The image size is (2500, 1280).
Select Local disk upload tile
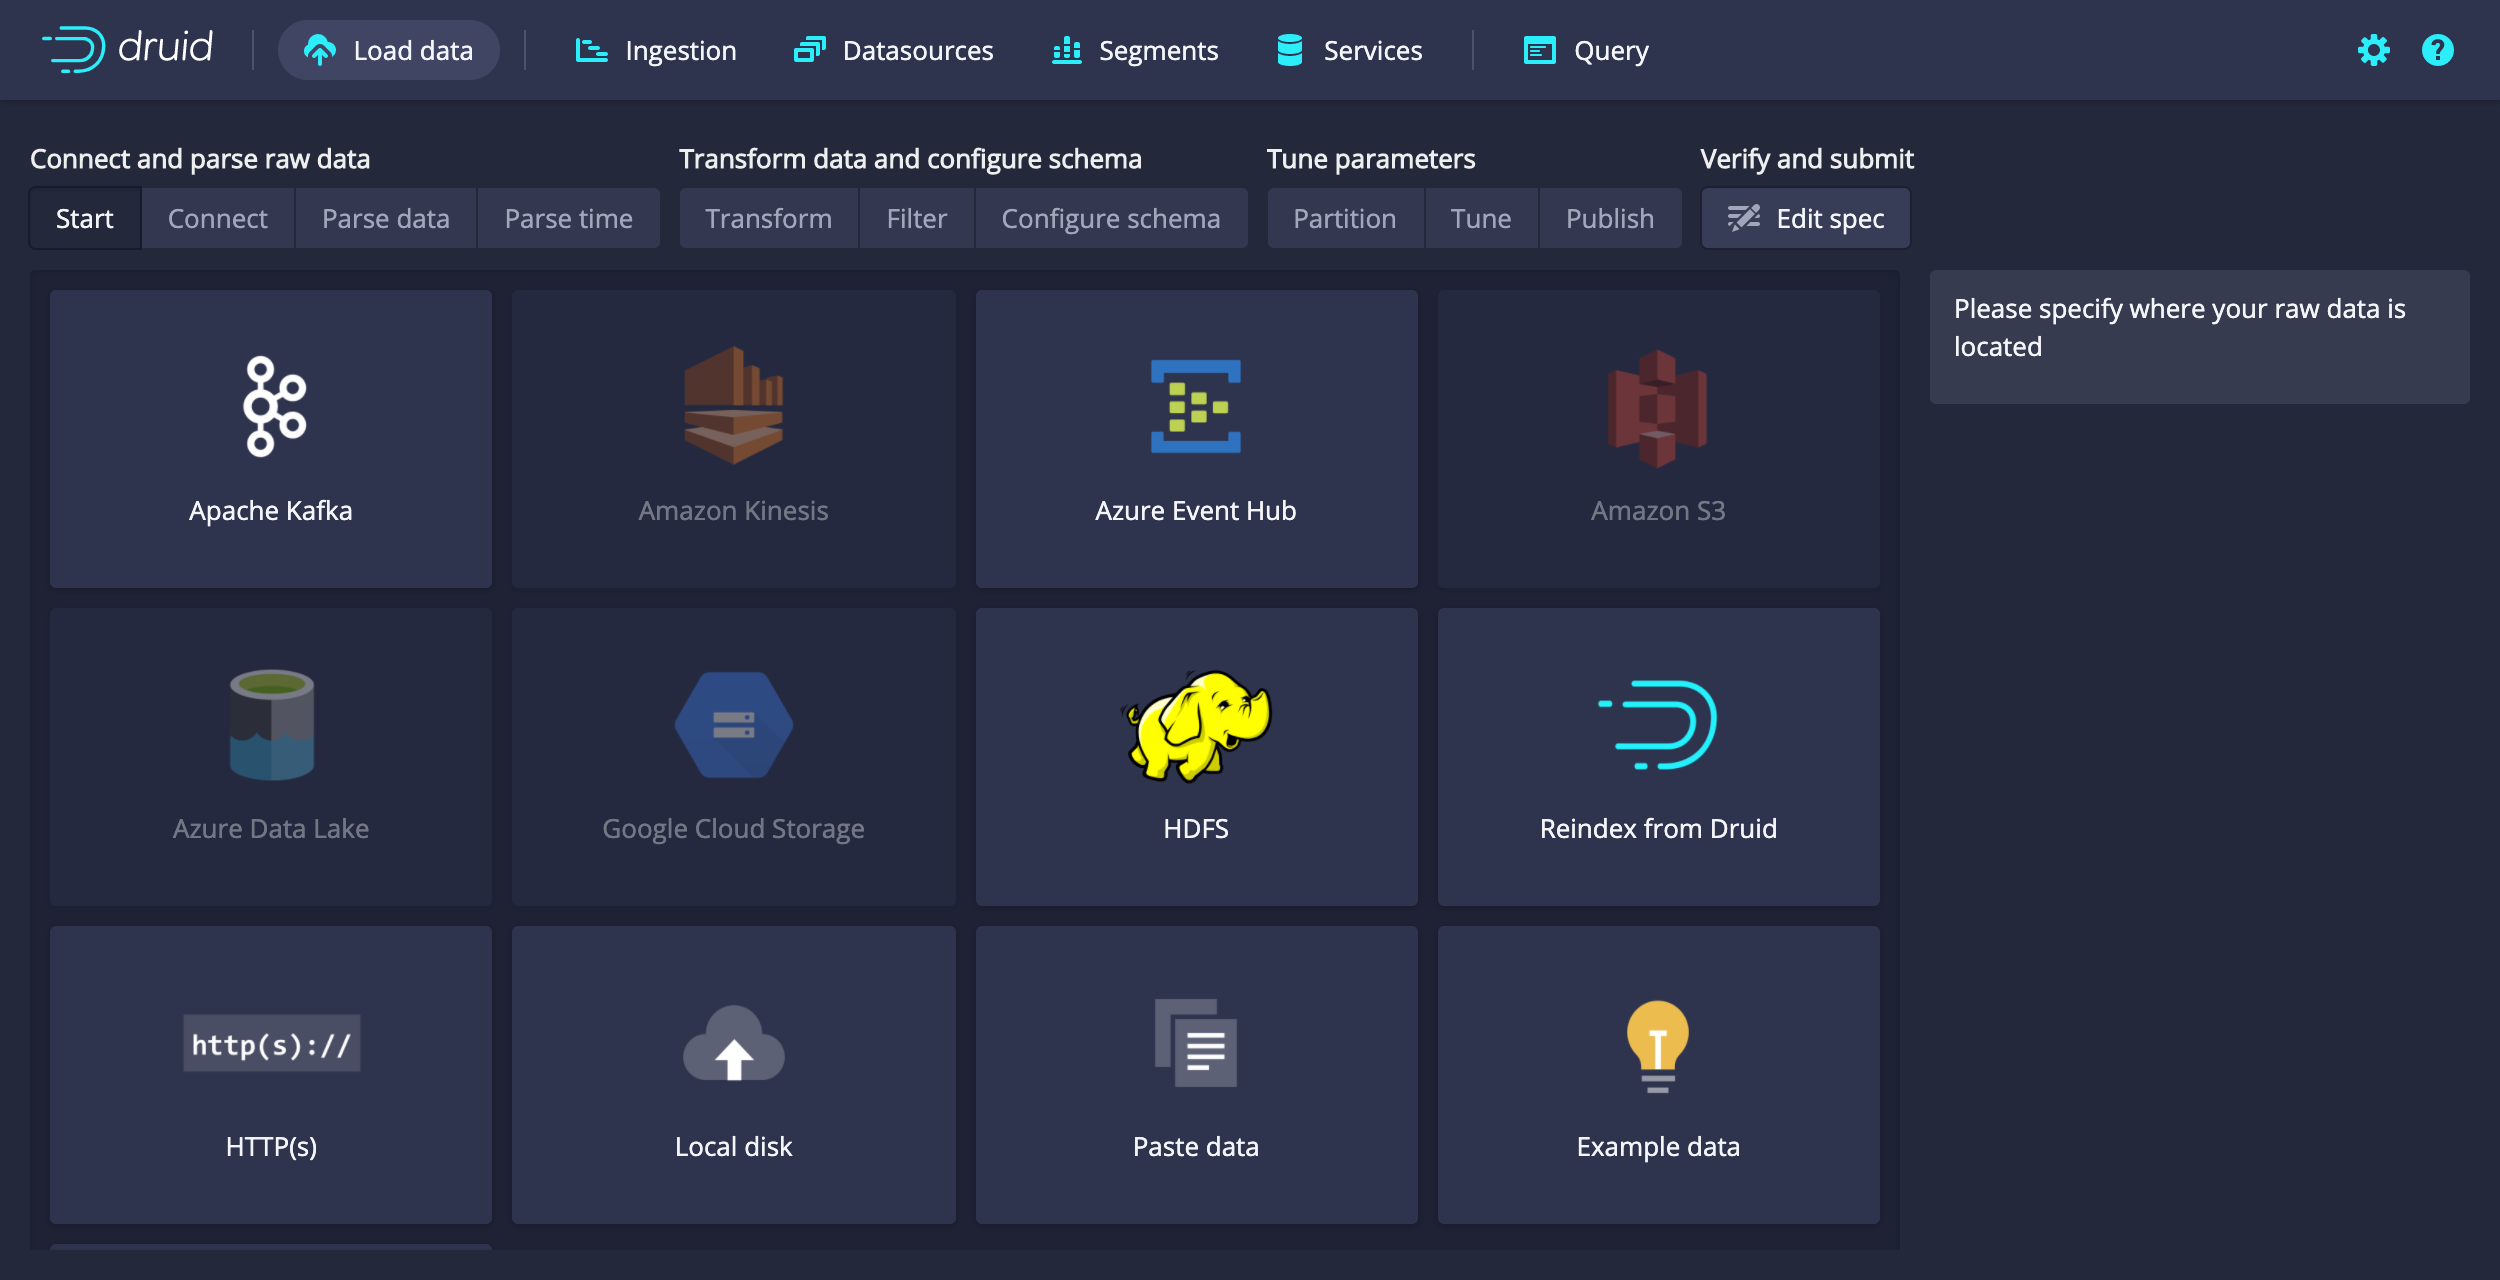733,1075
